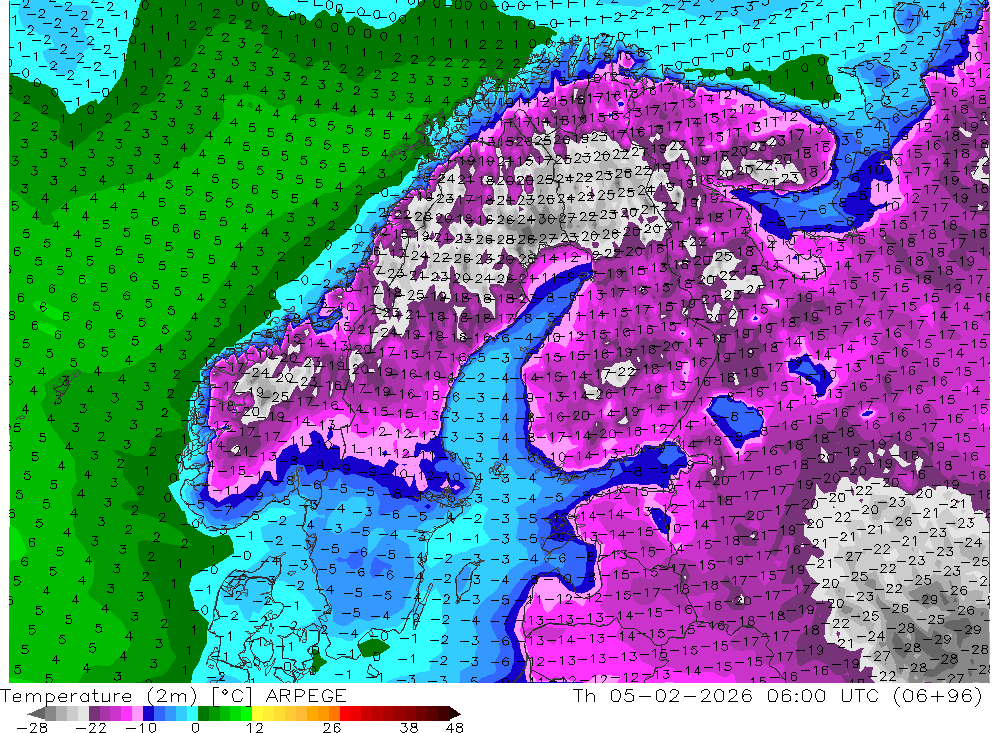The image size is (1000, 733).
Task: Click the 'Temperature (2m) [°C] ARPEGE' title
Action: tap(173, 695)
